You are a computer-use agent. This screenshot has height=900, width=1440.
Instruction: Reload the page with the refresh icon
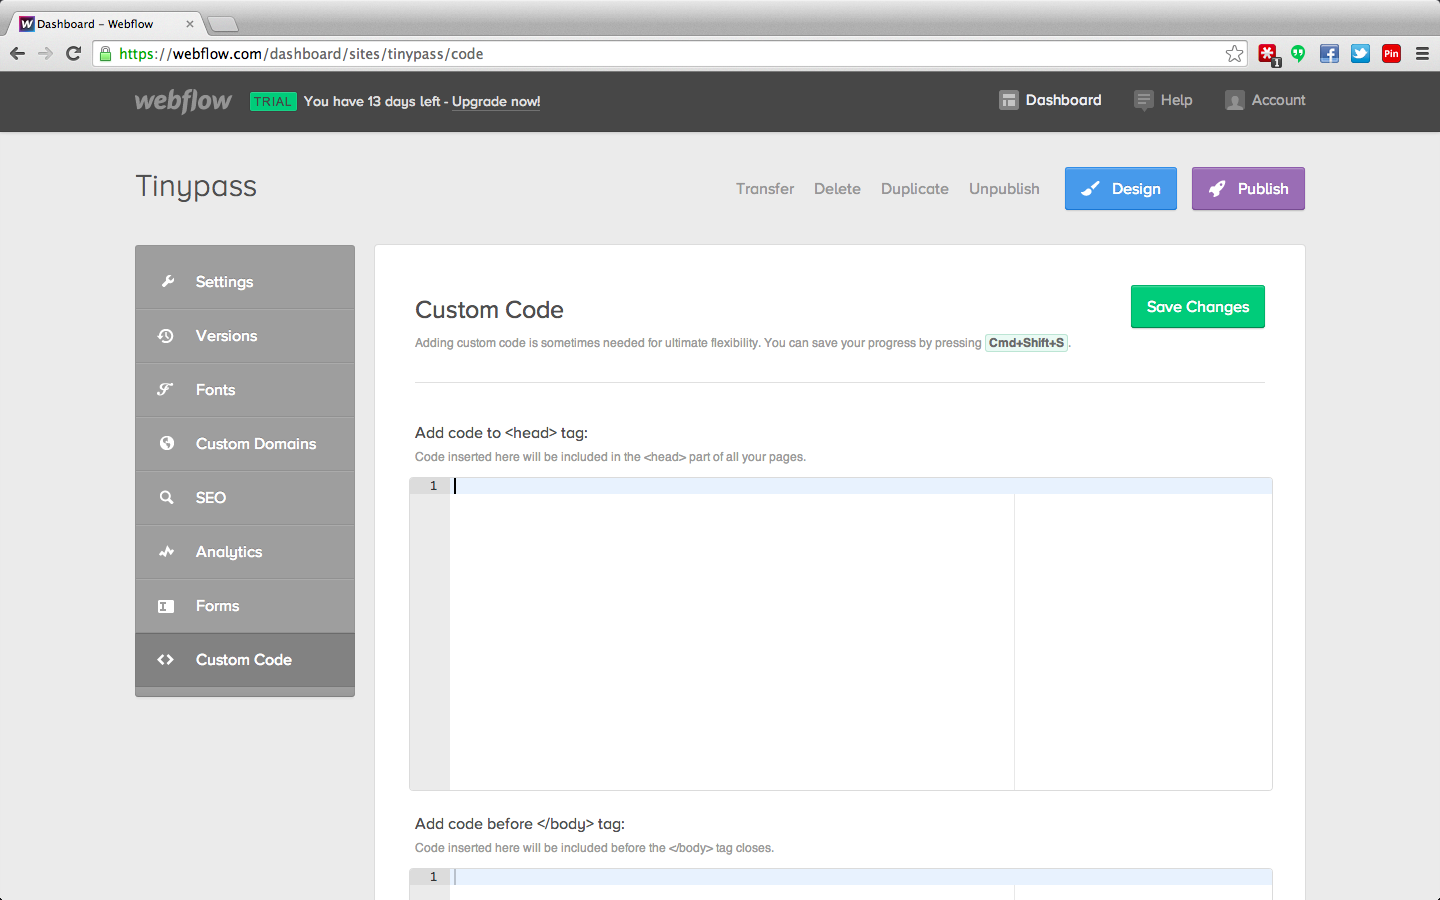[73, 54]
